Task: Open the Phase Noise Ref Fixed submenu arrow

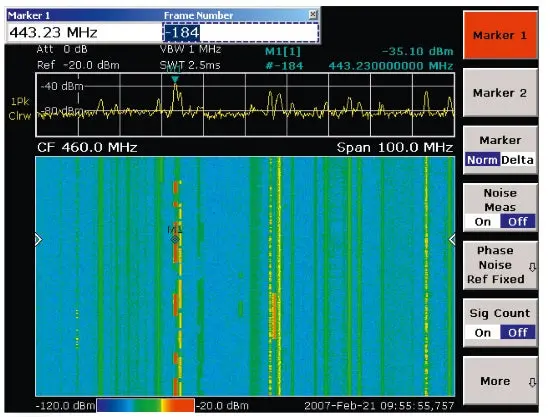Action: coord(532,268)
